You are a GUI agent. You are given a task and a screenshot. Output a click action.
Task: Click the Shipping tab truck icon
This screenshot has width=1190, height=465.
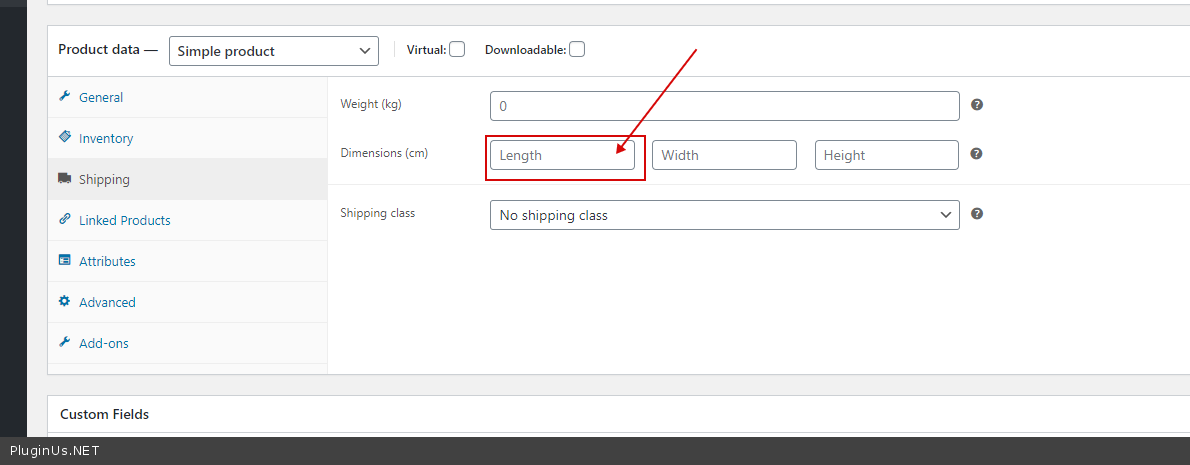click(x=65, y=179)
